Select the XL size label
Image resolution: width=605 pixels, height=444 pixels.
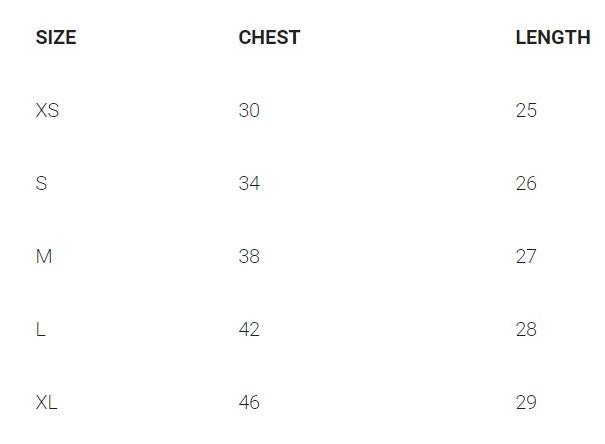pyautogui.click(x=47, y=402)
